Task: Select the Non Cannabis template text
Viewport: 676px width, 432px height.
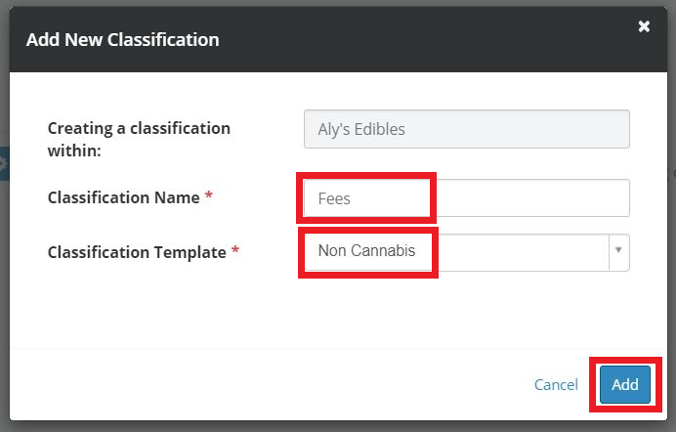Action: 366,251
